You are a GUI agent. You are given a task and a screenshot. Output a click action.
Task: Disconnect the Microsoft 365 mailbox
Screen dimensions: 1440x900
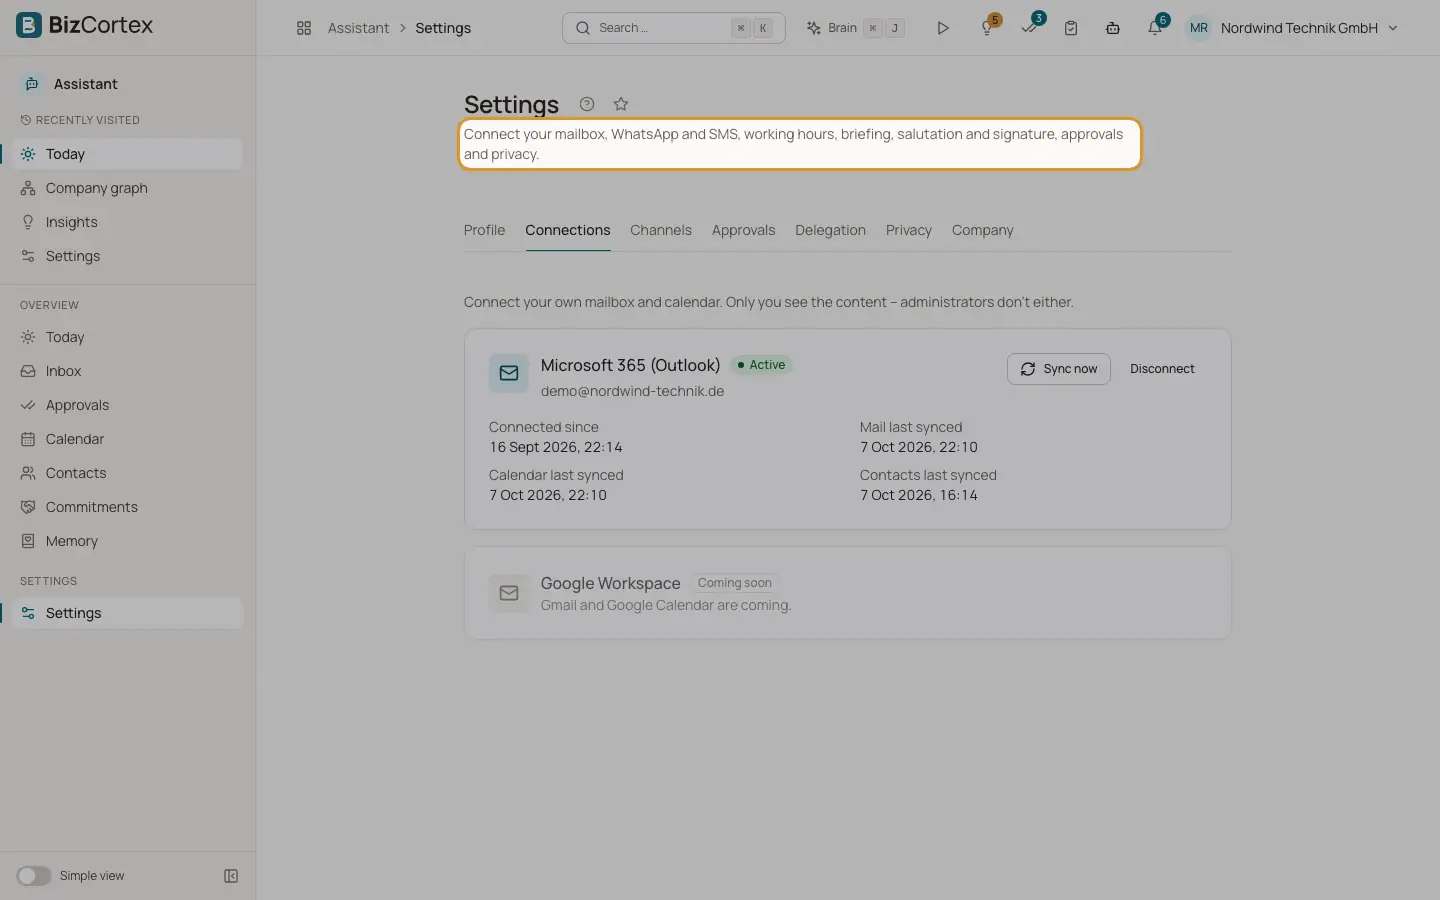pyautogui.click(x=1162, y=369)
